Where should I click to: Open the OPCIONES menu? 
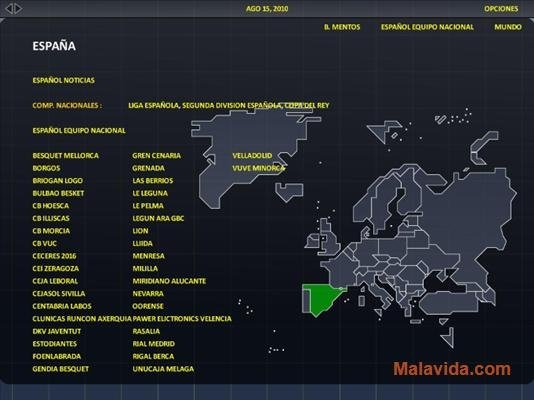[x=501, y=9]
